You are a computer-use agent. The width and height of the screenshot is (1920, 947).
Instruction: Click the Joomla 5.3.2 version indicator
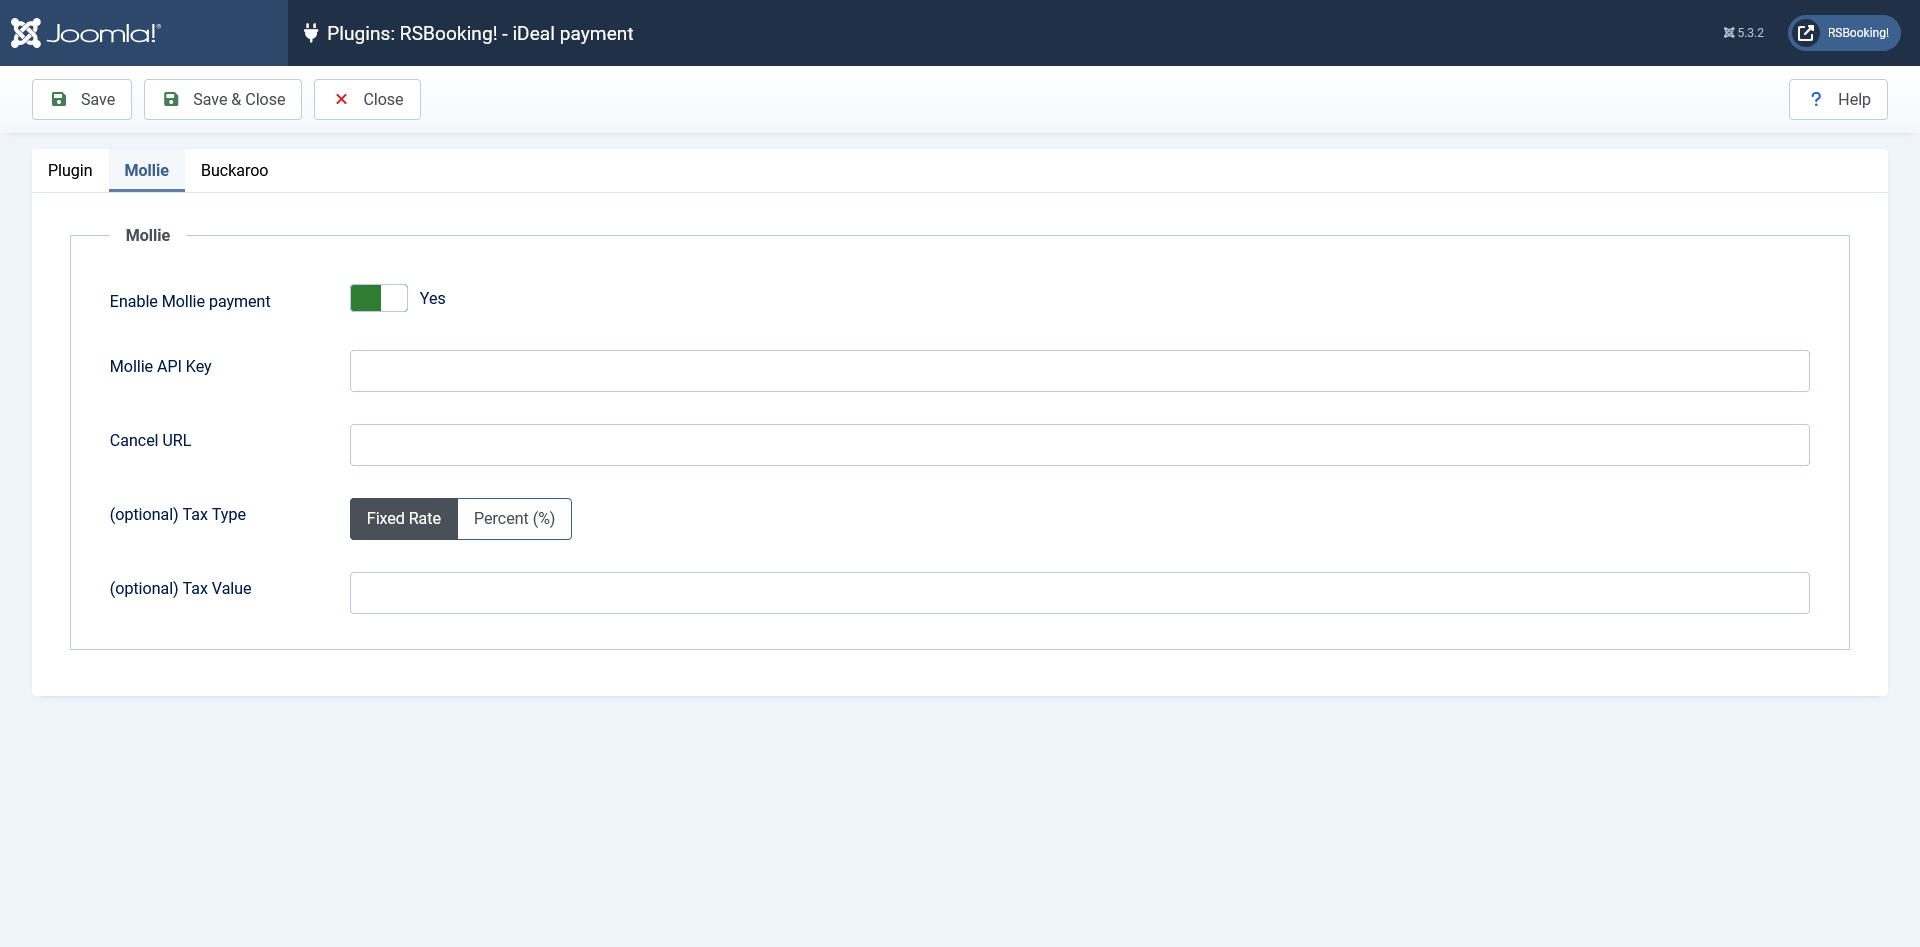[1743, 33]
